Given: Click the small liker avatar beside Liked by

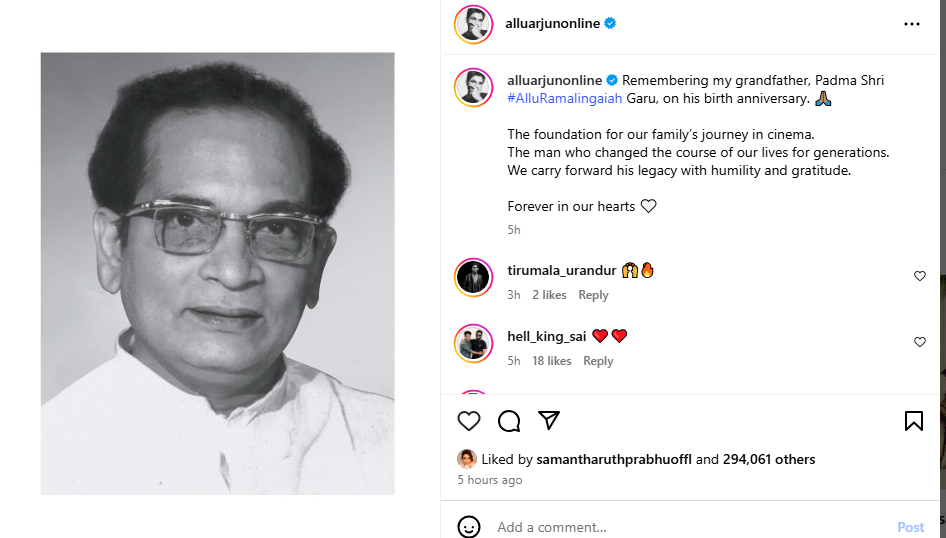Looking at the screenshot, I should coord(466,459).
